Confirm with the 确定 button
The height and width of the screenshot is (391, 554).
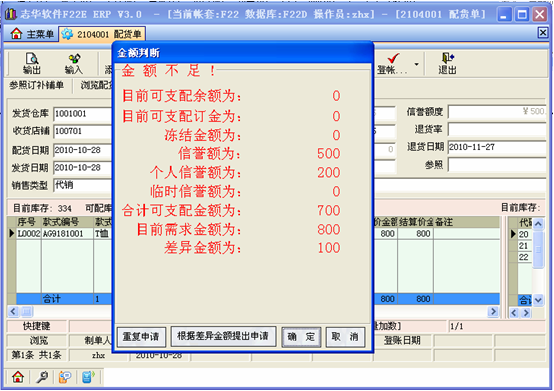click(301, 337)
